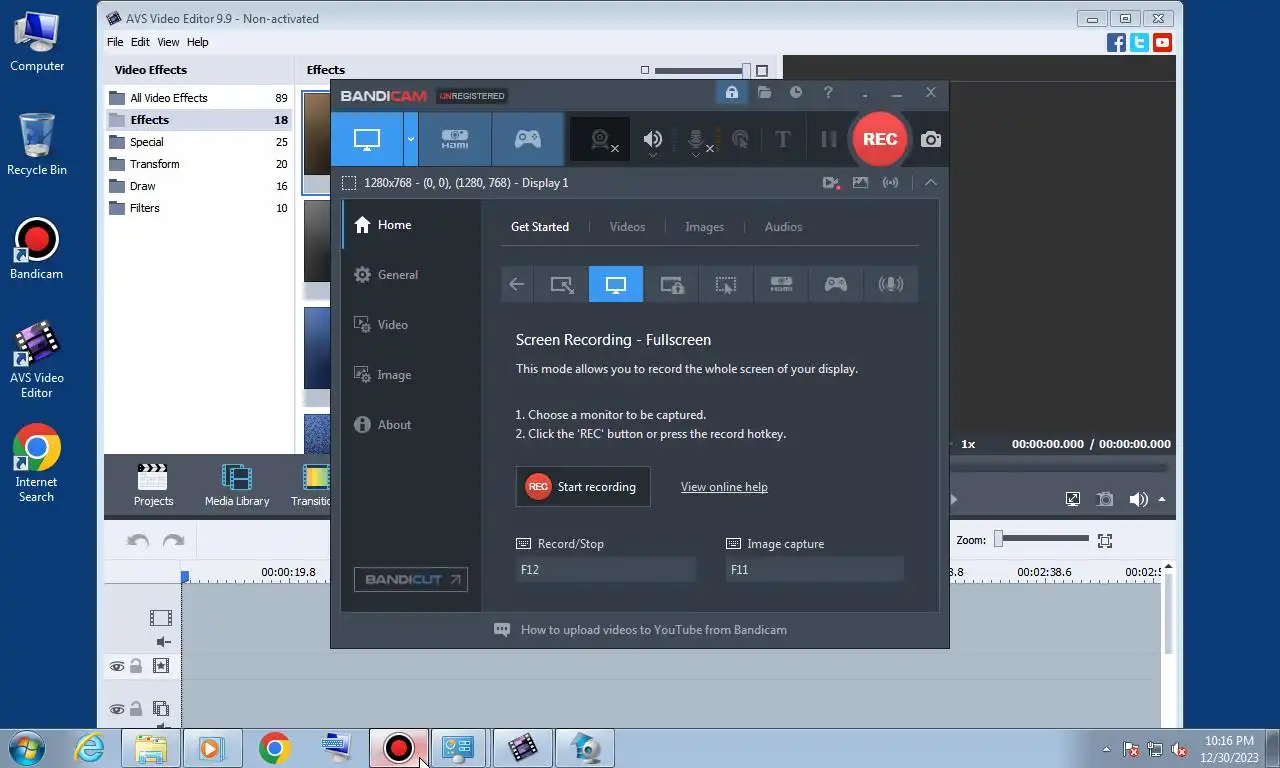Choose HDMI device mode icon in selector row
1280x768 pixels.
click(781, 284)
